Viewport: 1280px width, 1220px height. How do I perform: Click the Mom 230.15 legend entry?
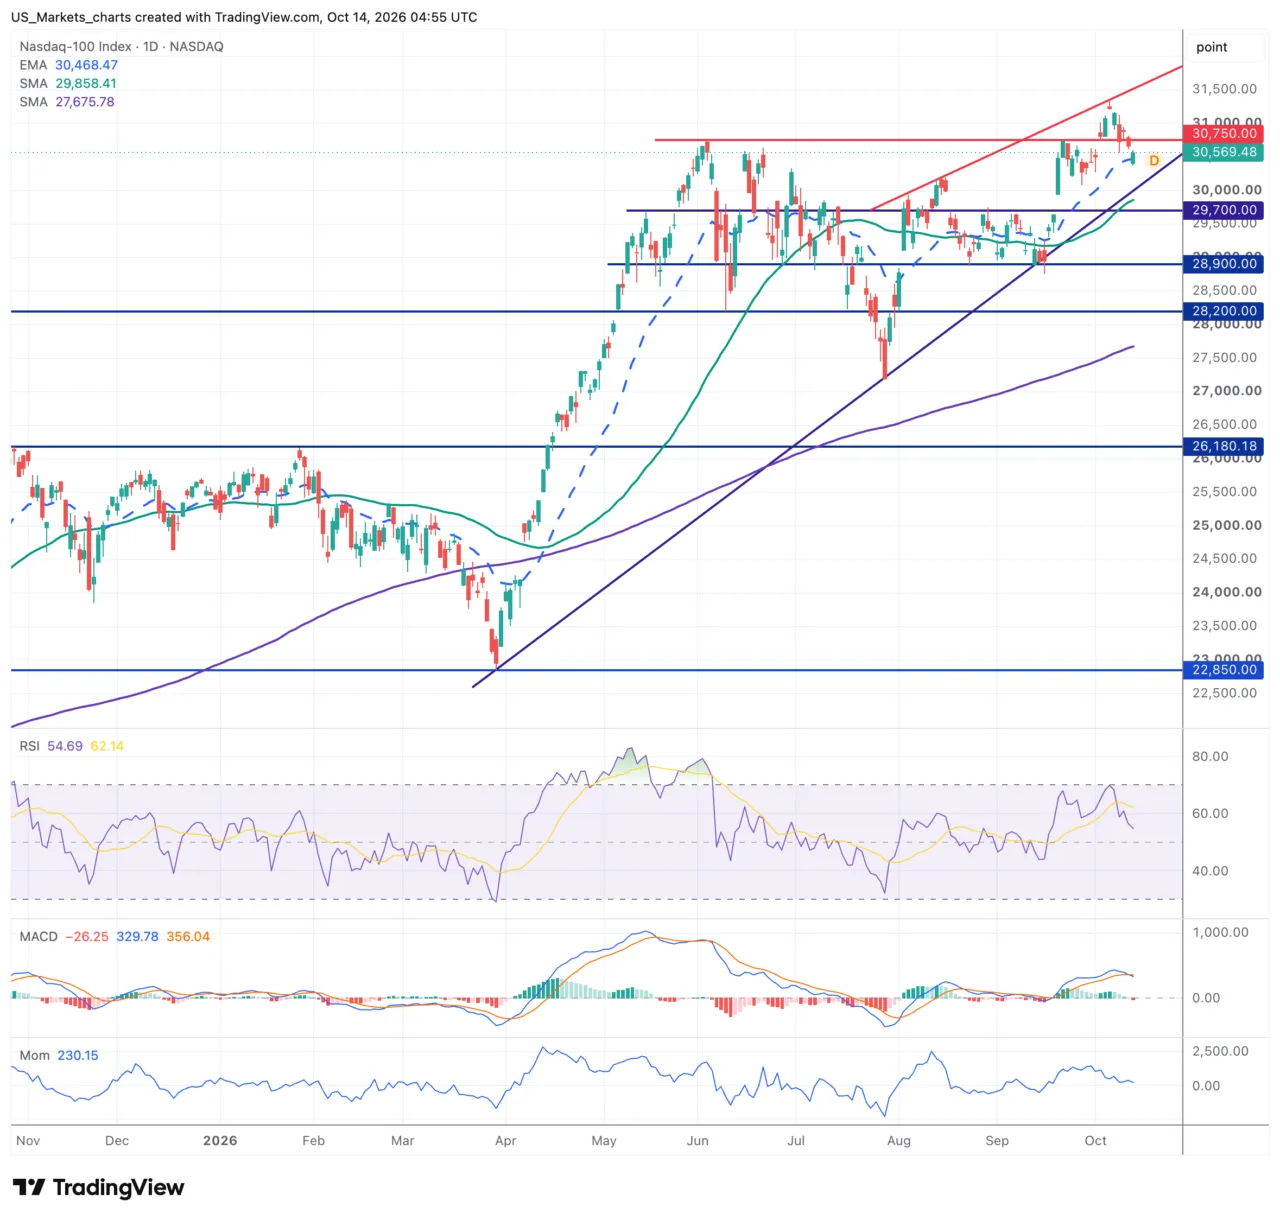(59, 1055)
